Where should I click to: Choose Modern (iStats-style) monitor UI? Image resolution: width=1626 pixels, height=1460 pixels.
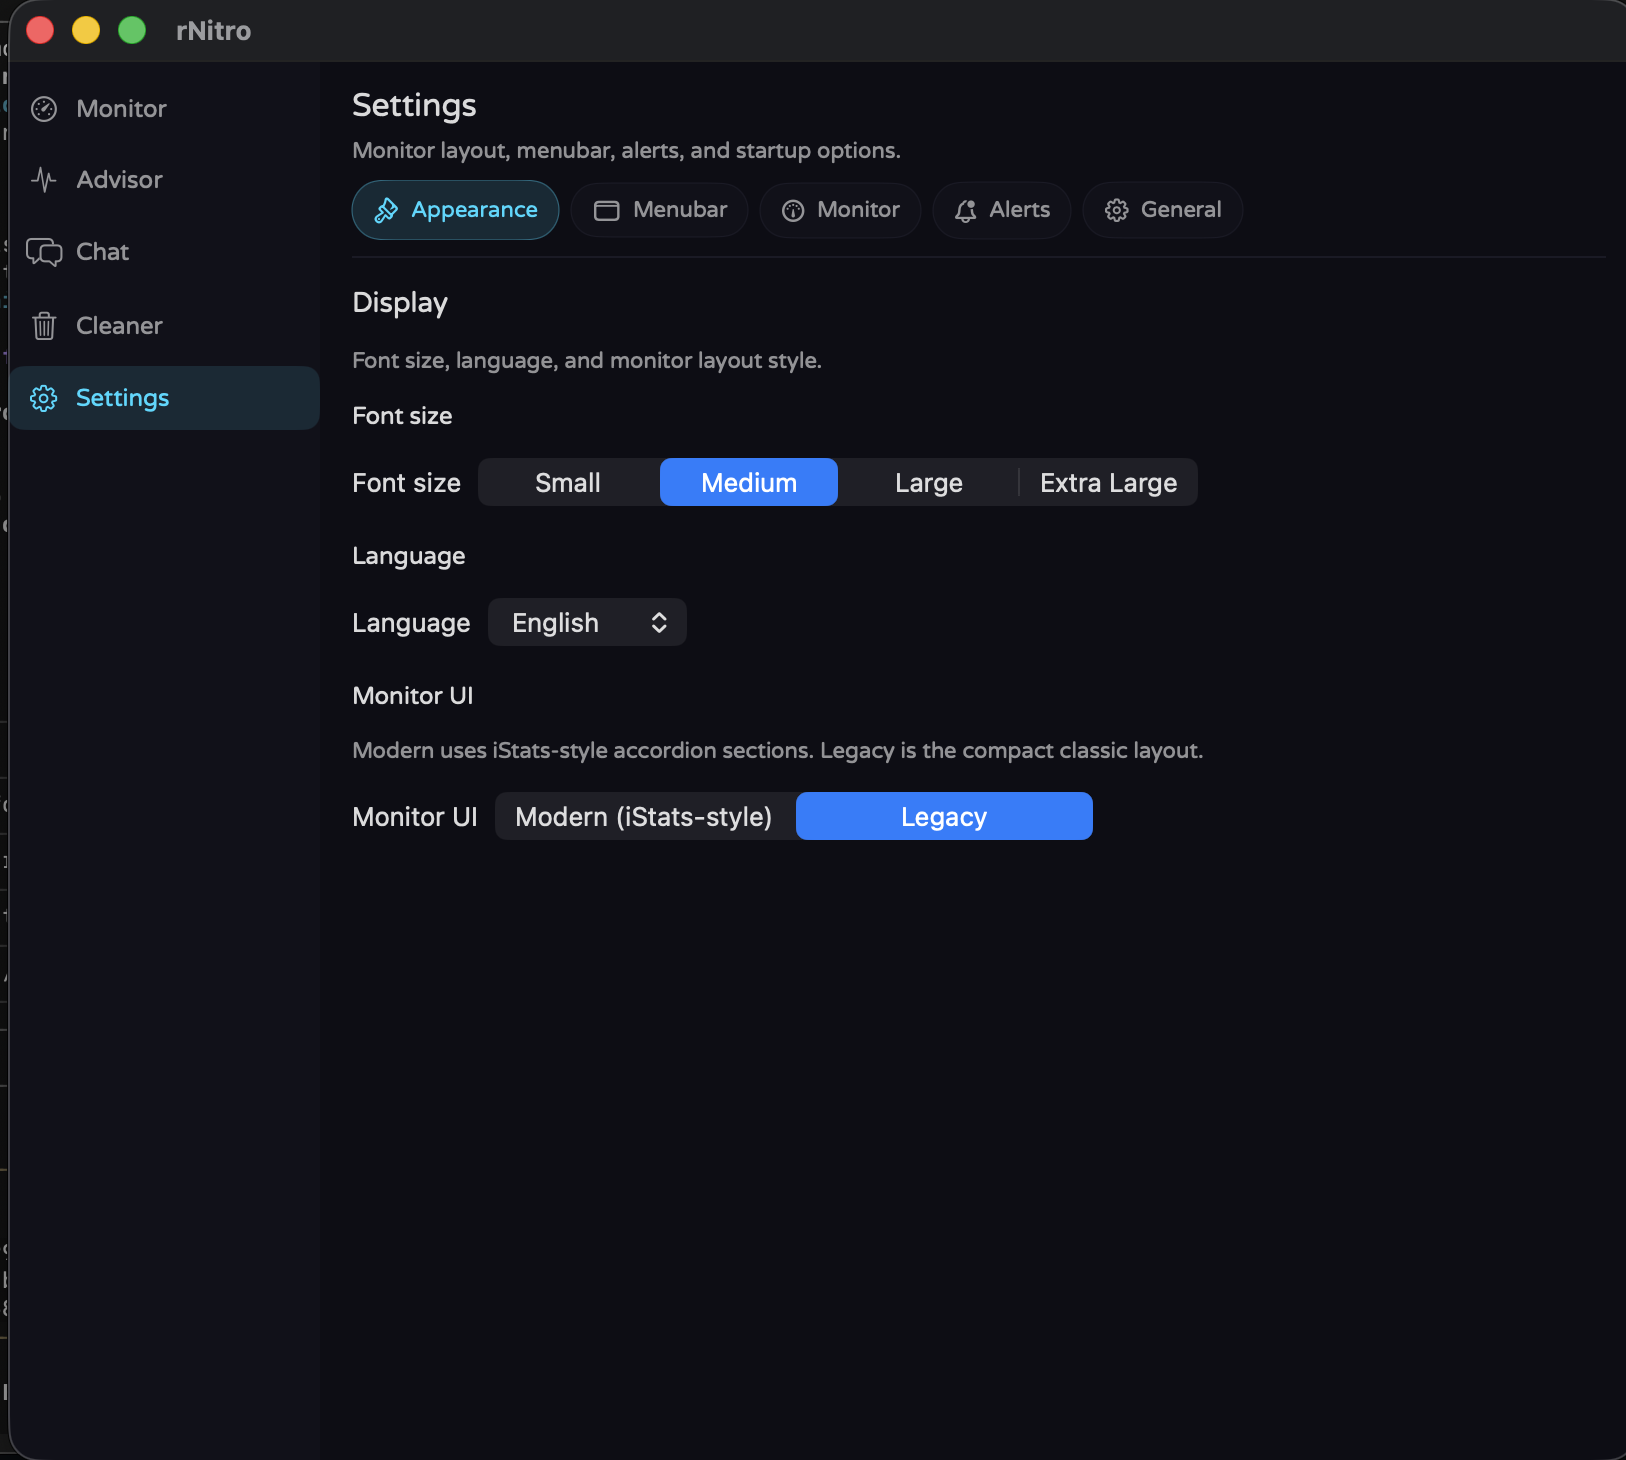pos(644,817)
